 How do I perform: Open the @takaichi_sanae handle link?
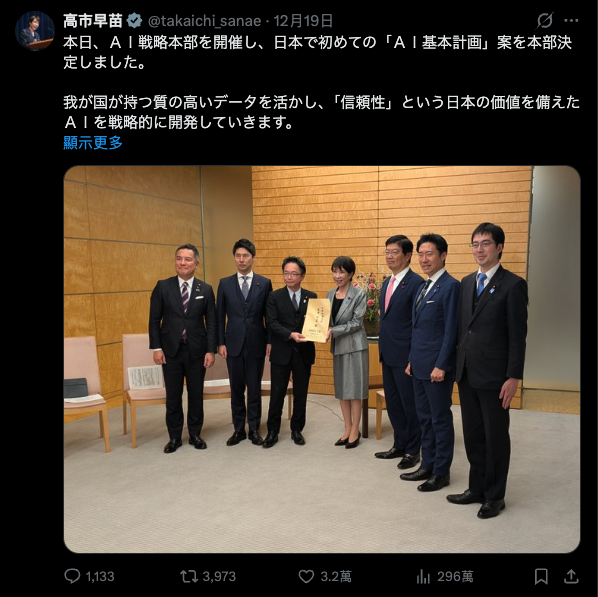coord(204,21)
